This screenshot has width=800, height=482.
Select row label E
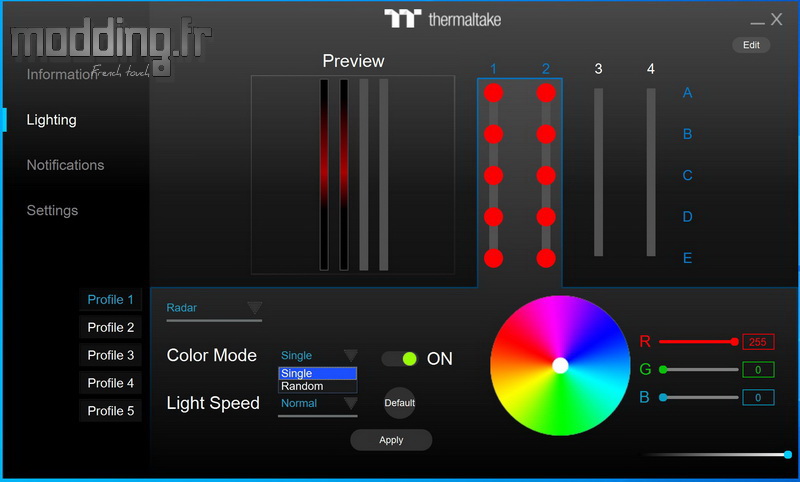pyautogui.click(x=687, y=258)
